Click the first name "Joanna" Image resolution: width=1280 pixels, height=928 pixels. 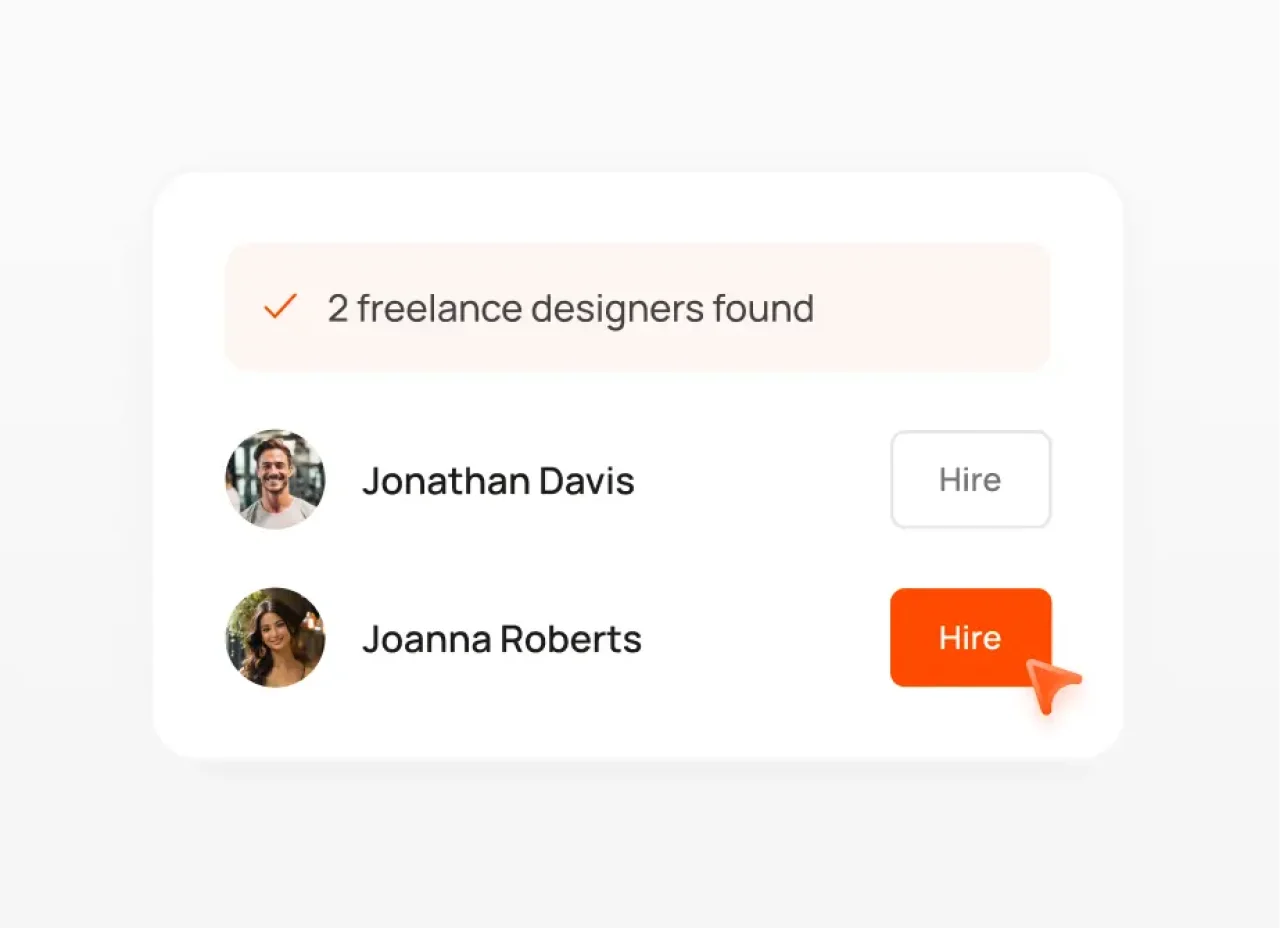pyautogui.click(x=427, y=639)
